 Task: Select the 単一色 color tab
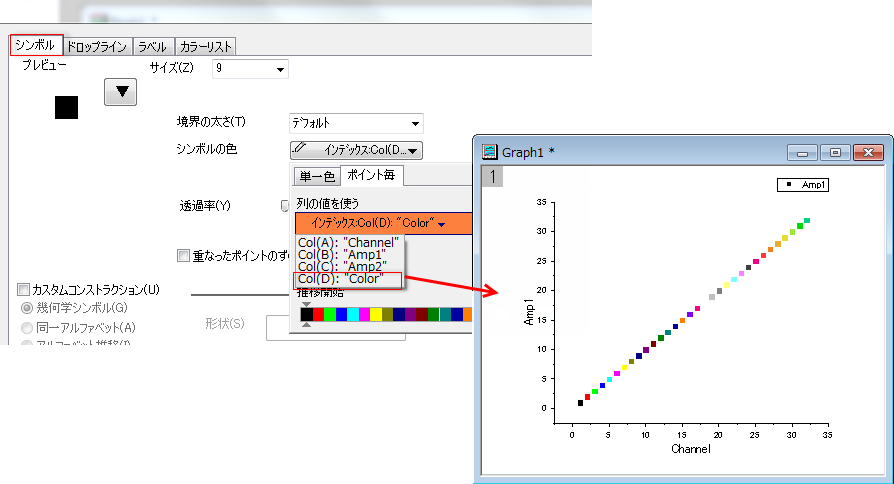pos(316,176)
